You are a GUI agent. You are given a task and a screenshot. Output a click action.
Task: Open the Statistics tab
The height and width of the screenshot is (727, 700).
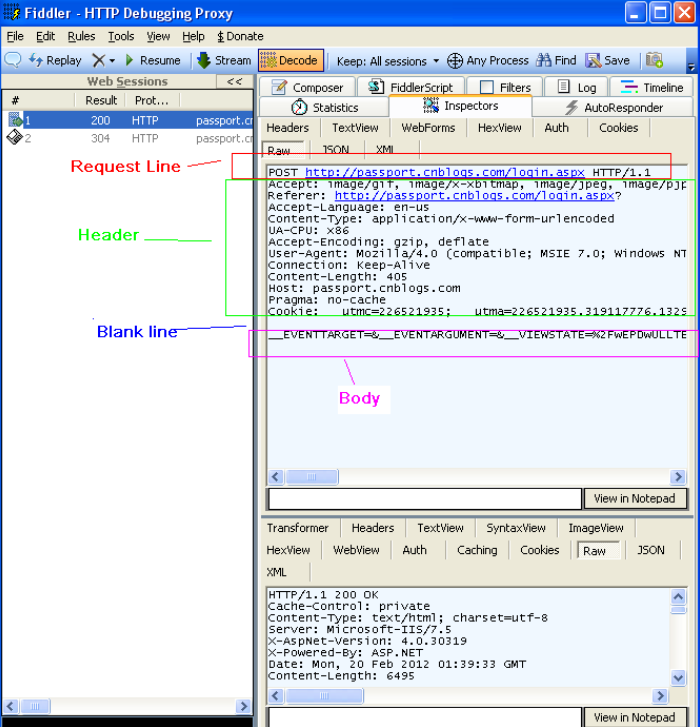coord(324,108)
